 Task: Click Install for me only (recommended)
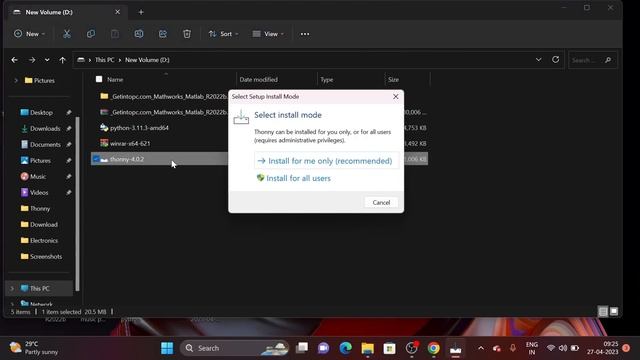click(x=326, y=161)
